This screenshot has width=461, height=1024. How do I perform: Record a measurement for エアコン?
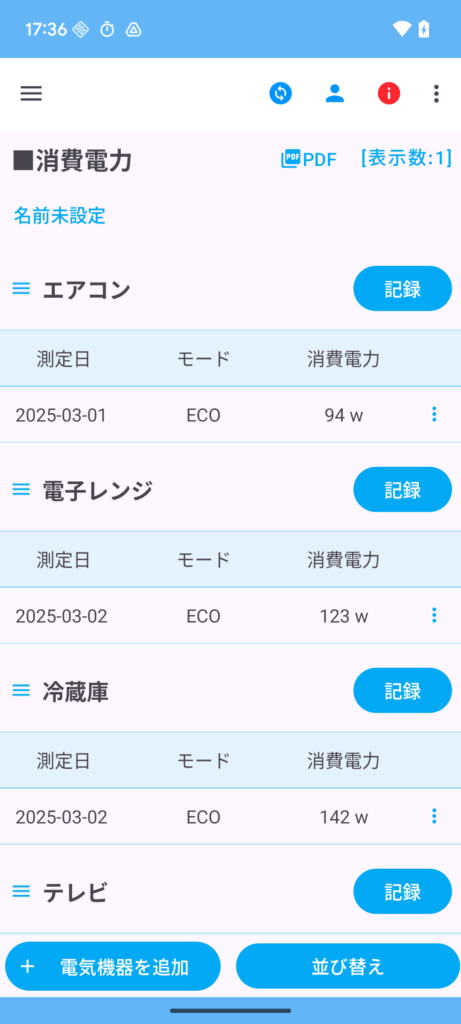403,289
